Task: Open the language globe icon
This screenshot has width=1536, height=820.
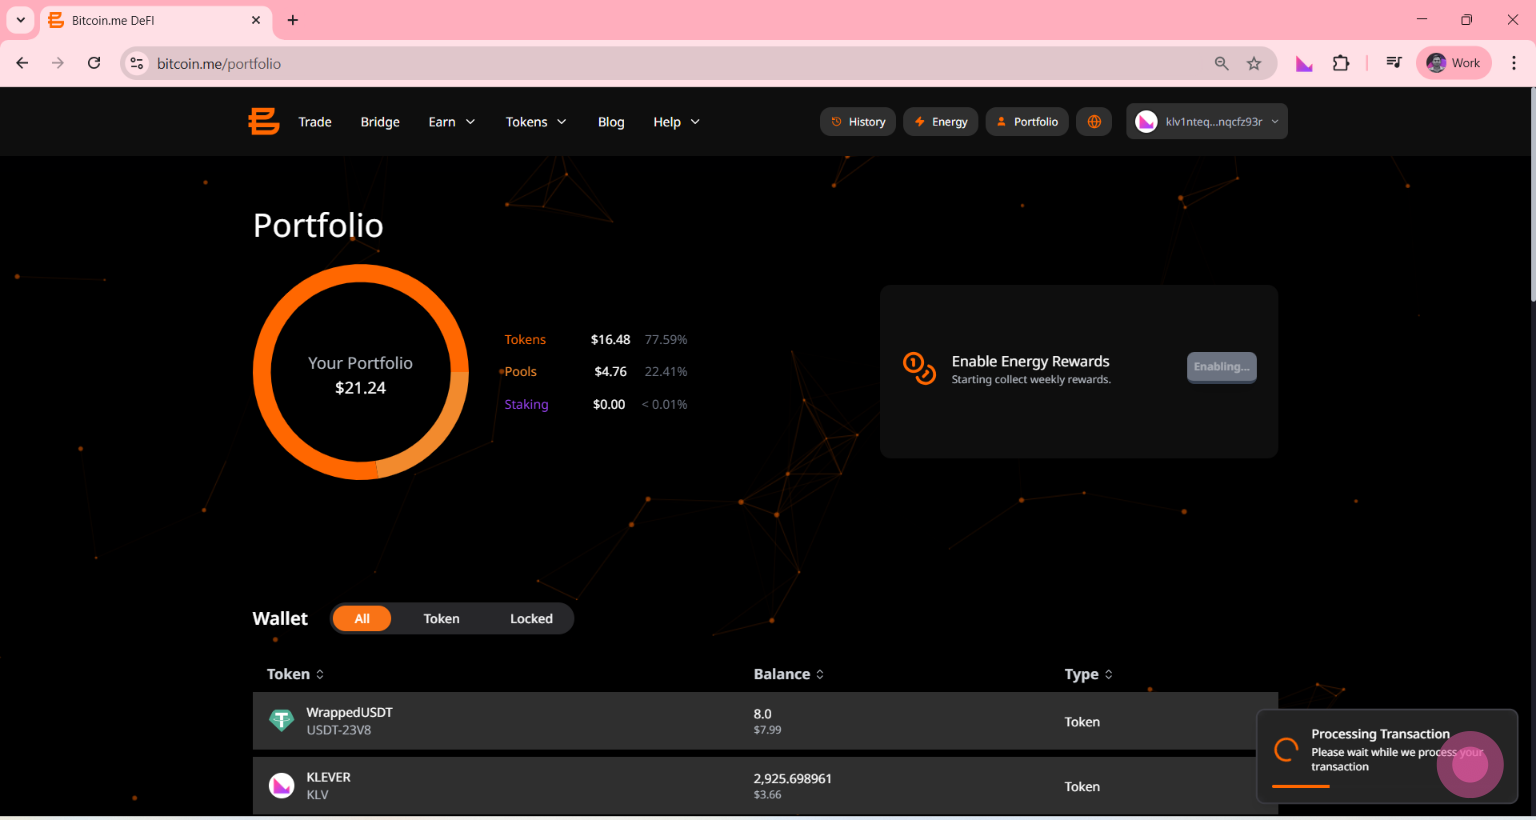Action: (x=1094, y=122)
